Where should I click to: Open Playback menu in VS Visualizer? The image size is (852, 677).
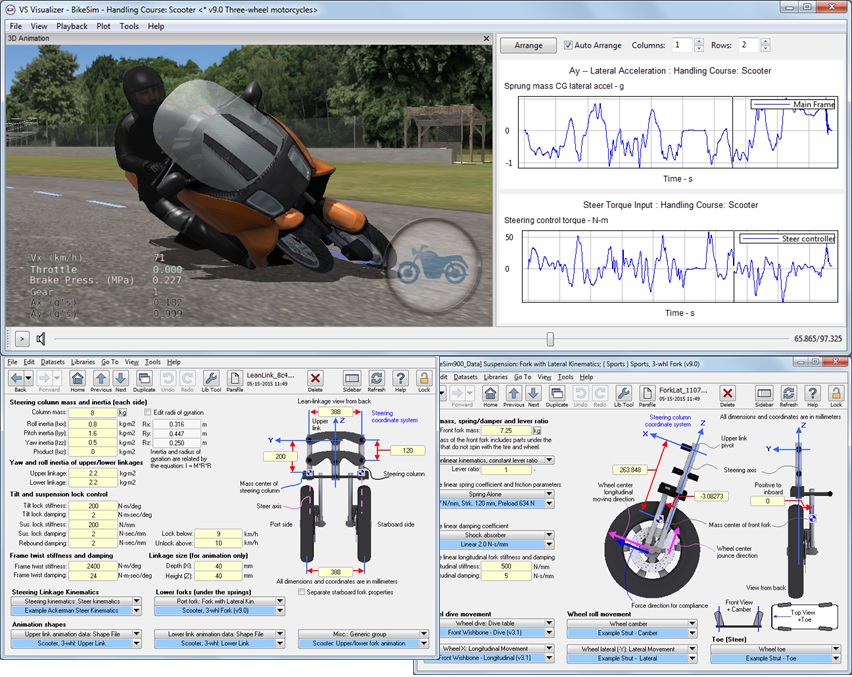[x=71, y=26]
